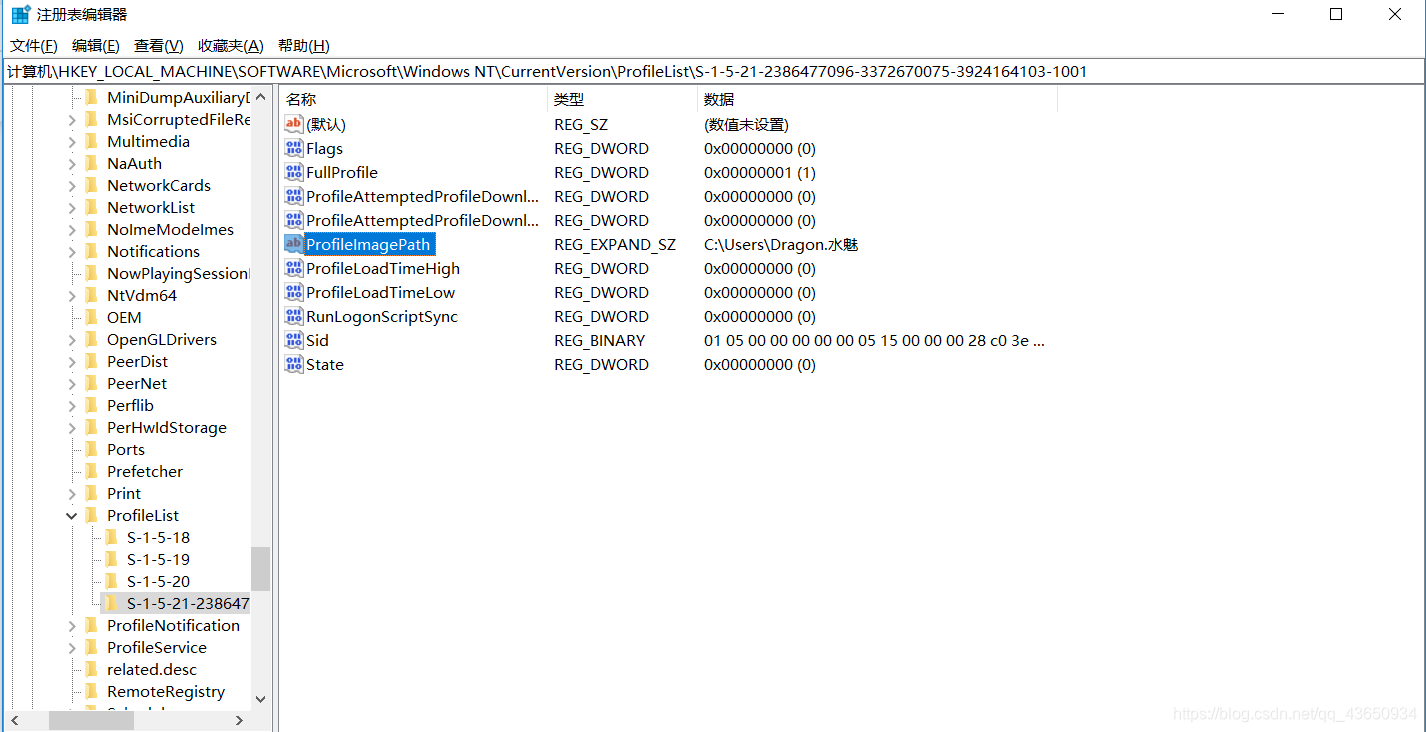Click the tree vertical scrollbar up arrow
Viewport: 1426px width, 732px height.
tap(260, 98)
